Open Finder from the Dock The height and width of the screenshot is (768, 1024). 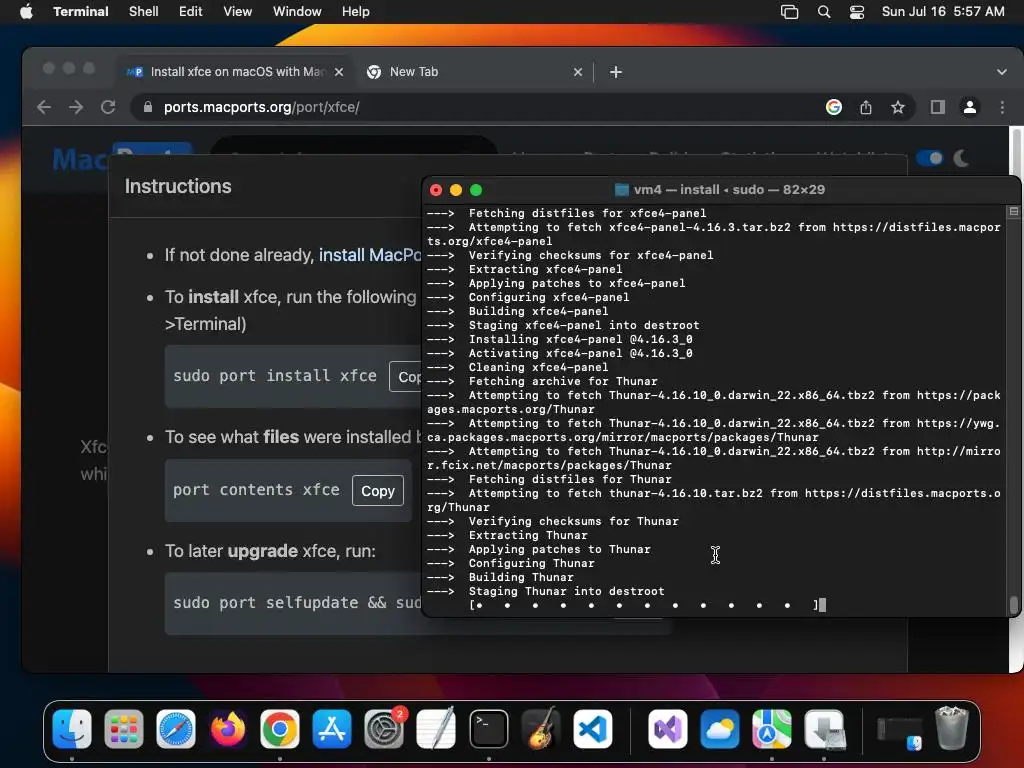[72, 729]
